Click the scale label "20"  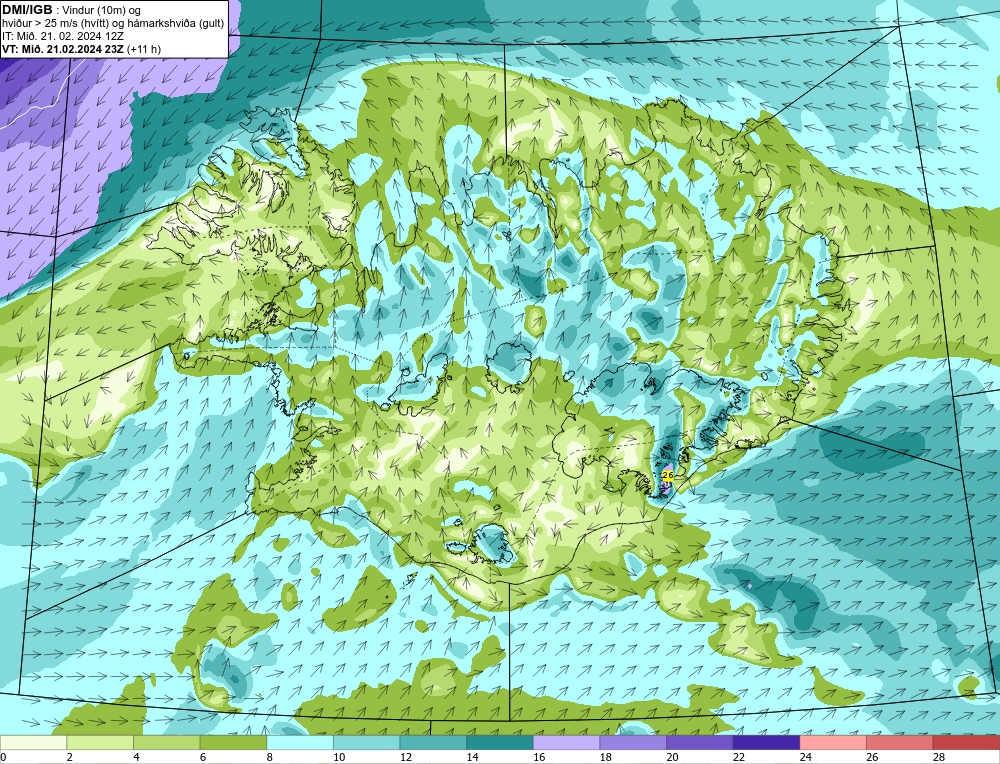[x=672, y=757]
